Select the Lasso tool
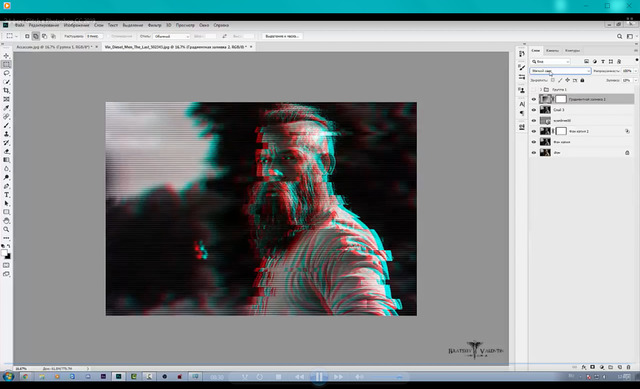Image resolution: width=640 pixels, height=389 pixels. click(x=6, y=73)
